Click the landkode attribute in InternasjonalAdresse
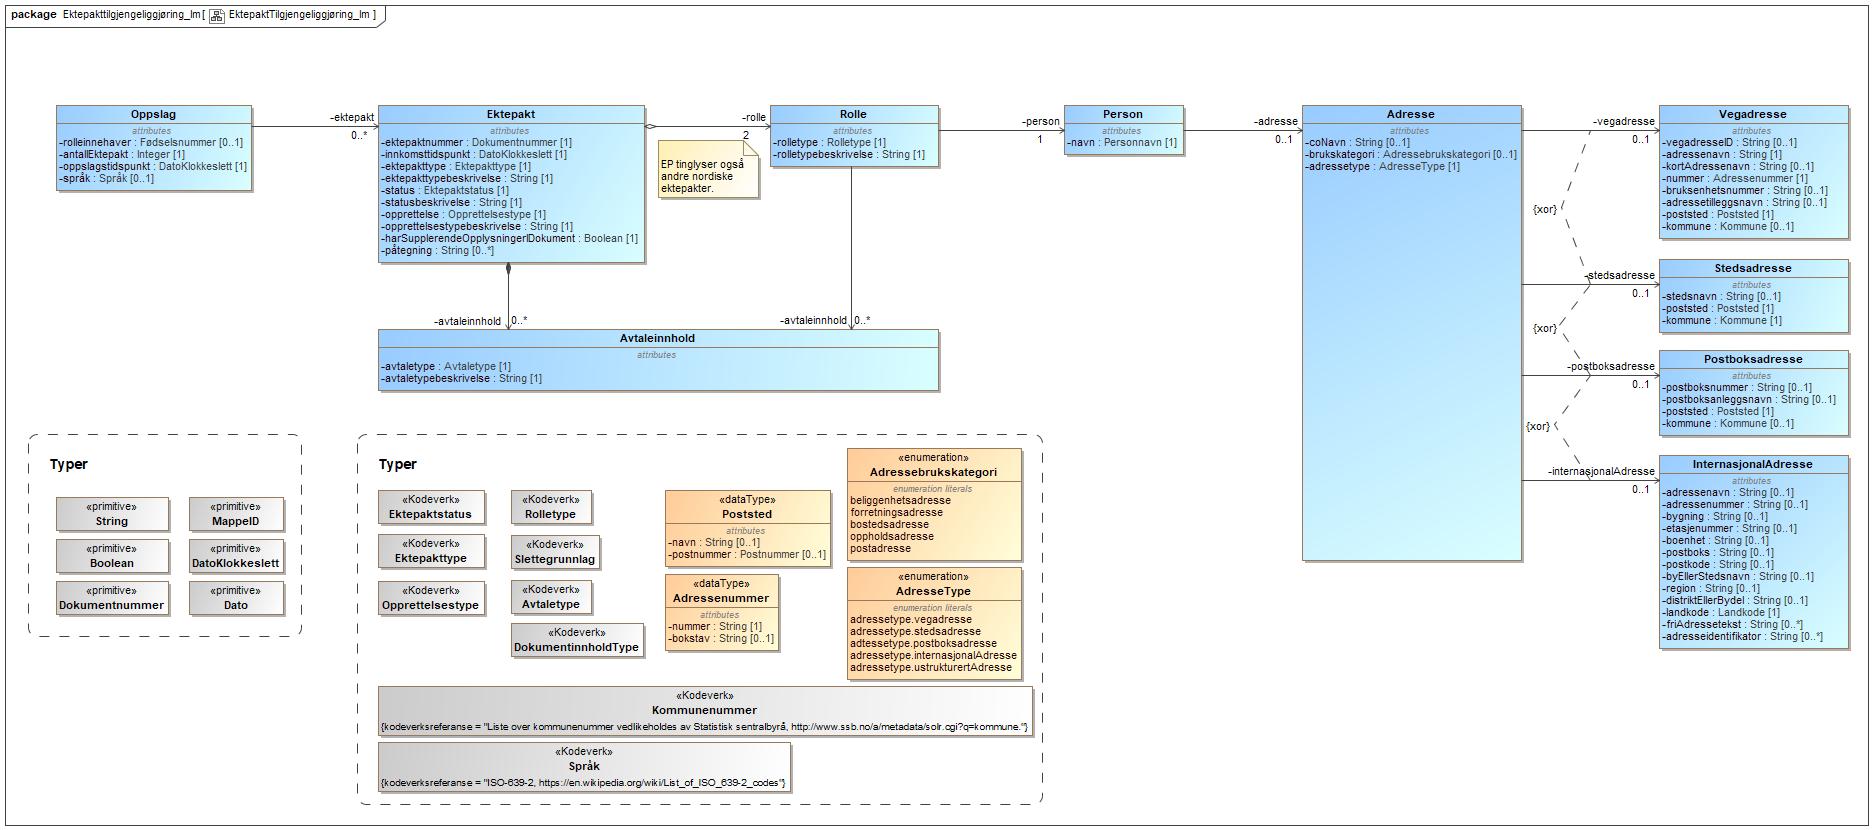 (x=1721, y=612)
